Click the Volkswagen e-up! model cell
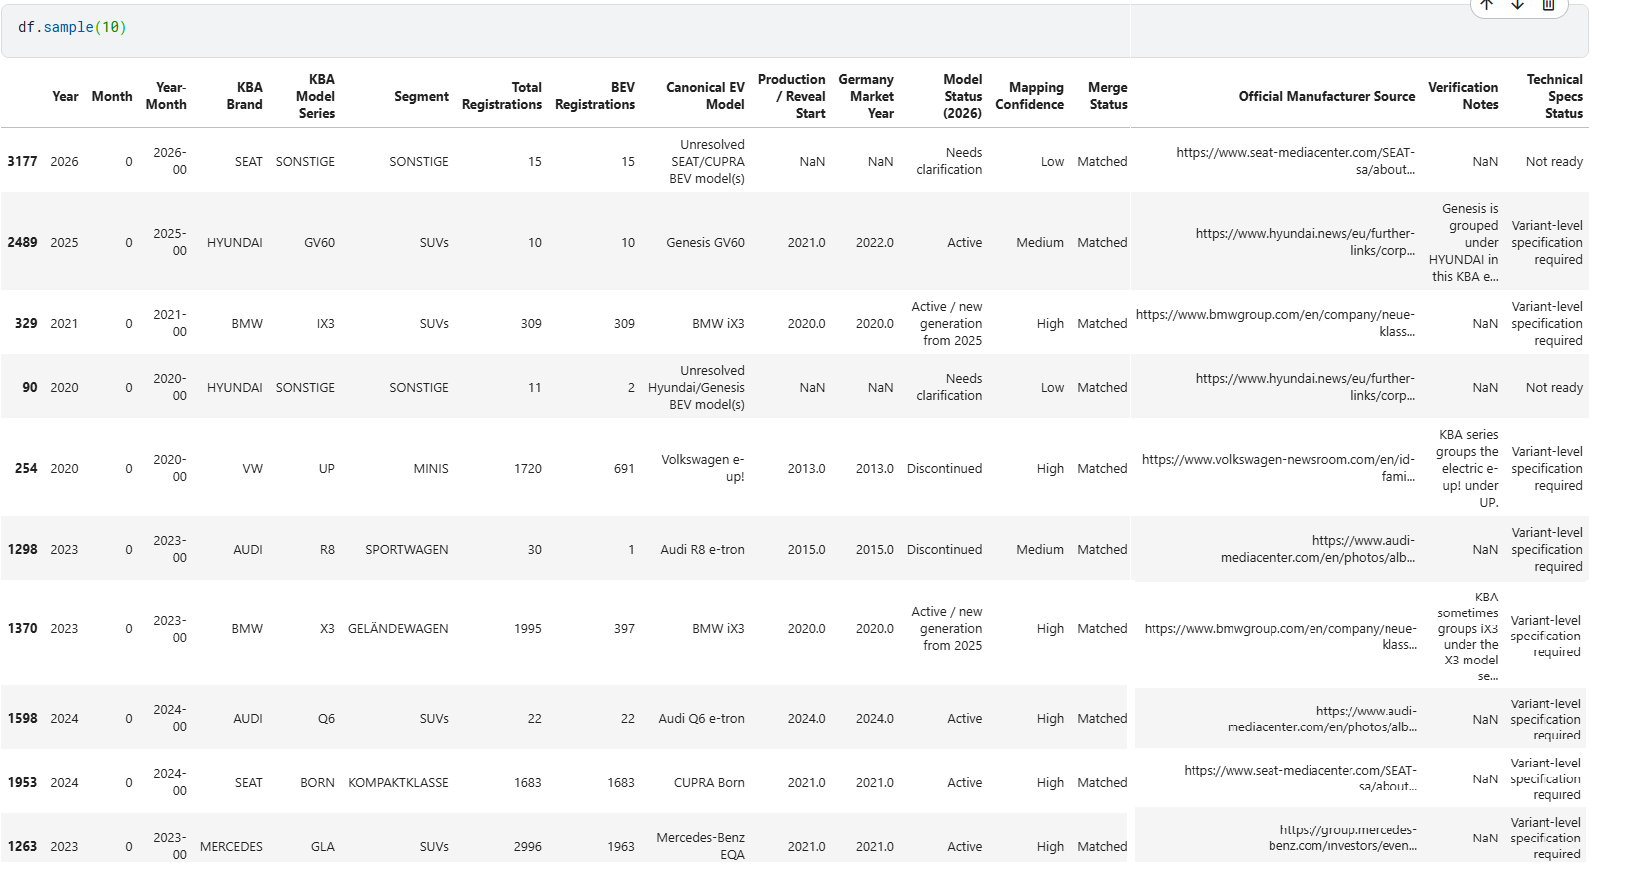This screenshot has width=1646, height=878. tap(703, 468)
